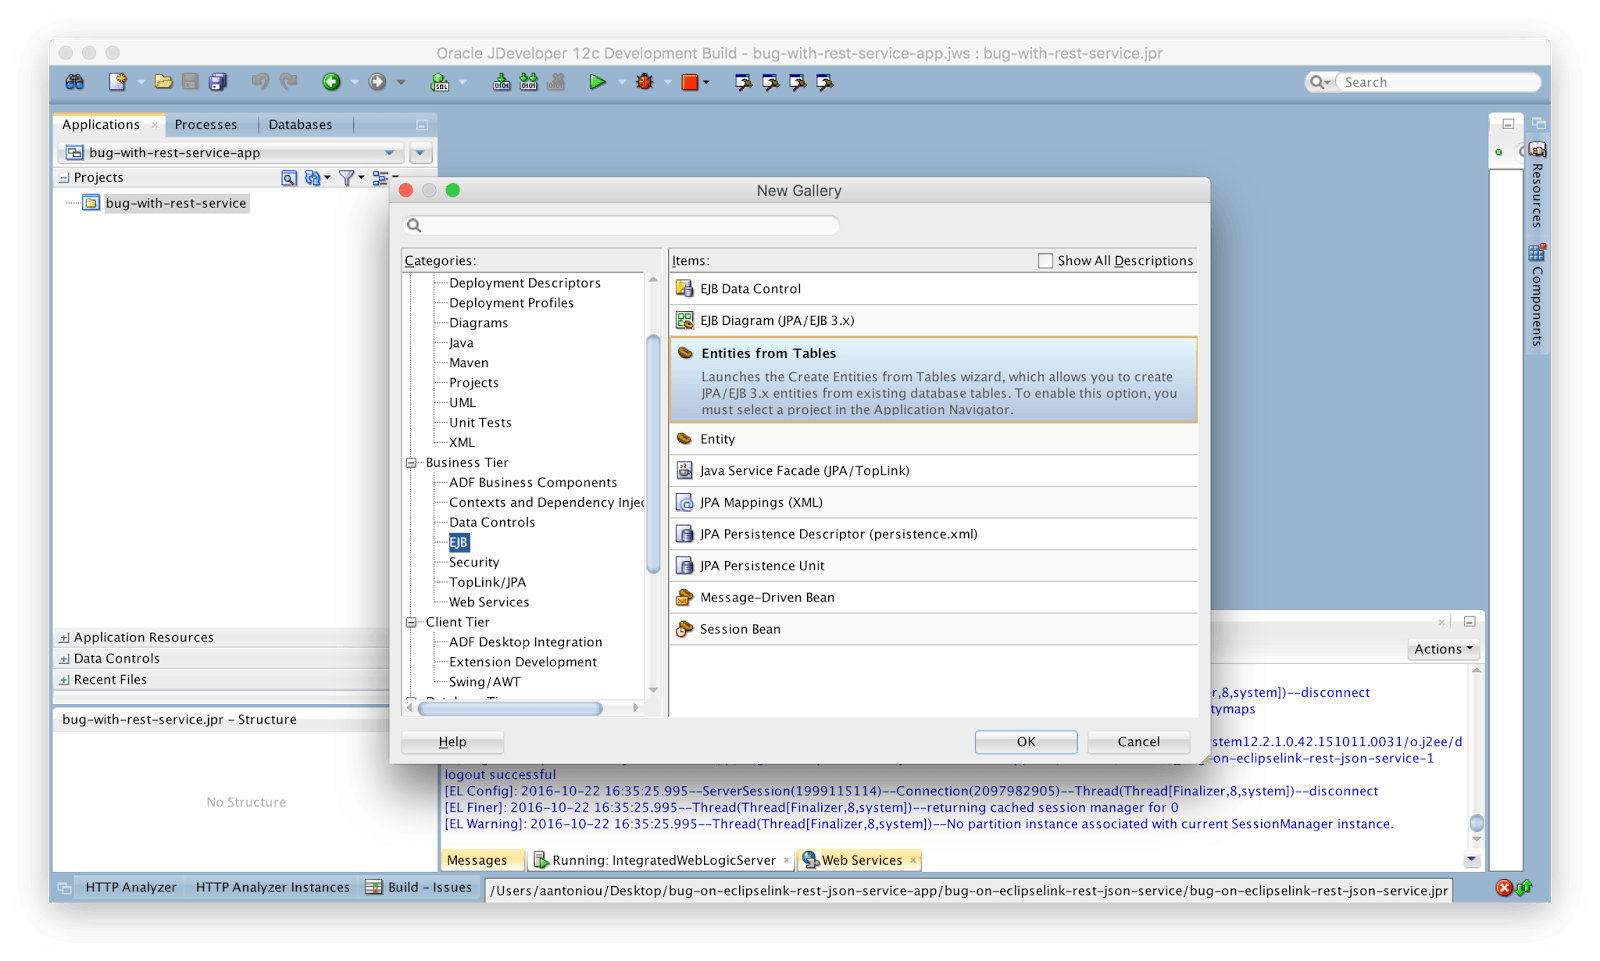The height and width of the screenshot is (961, 1600).
Task: Focus the New Gallery search field
Action: coord(621,226)
